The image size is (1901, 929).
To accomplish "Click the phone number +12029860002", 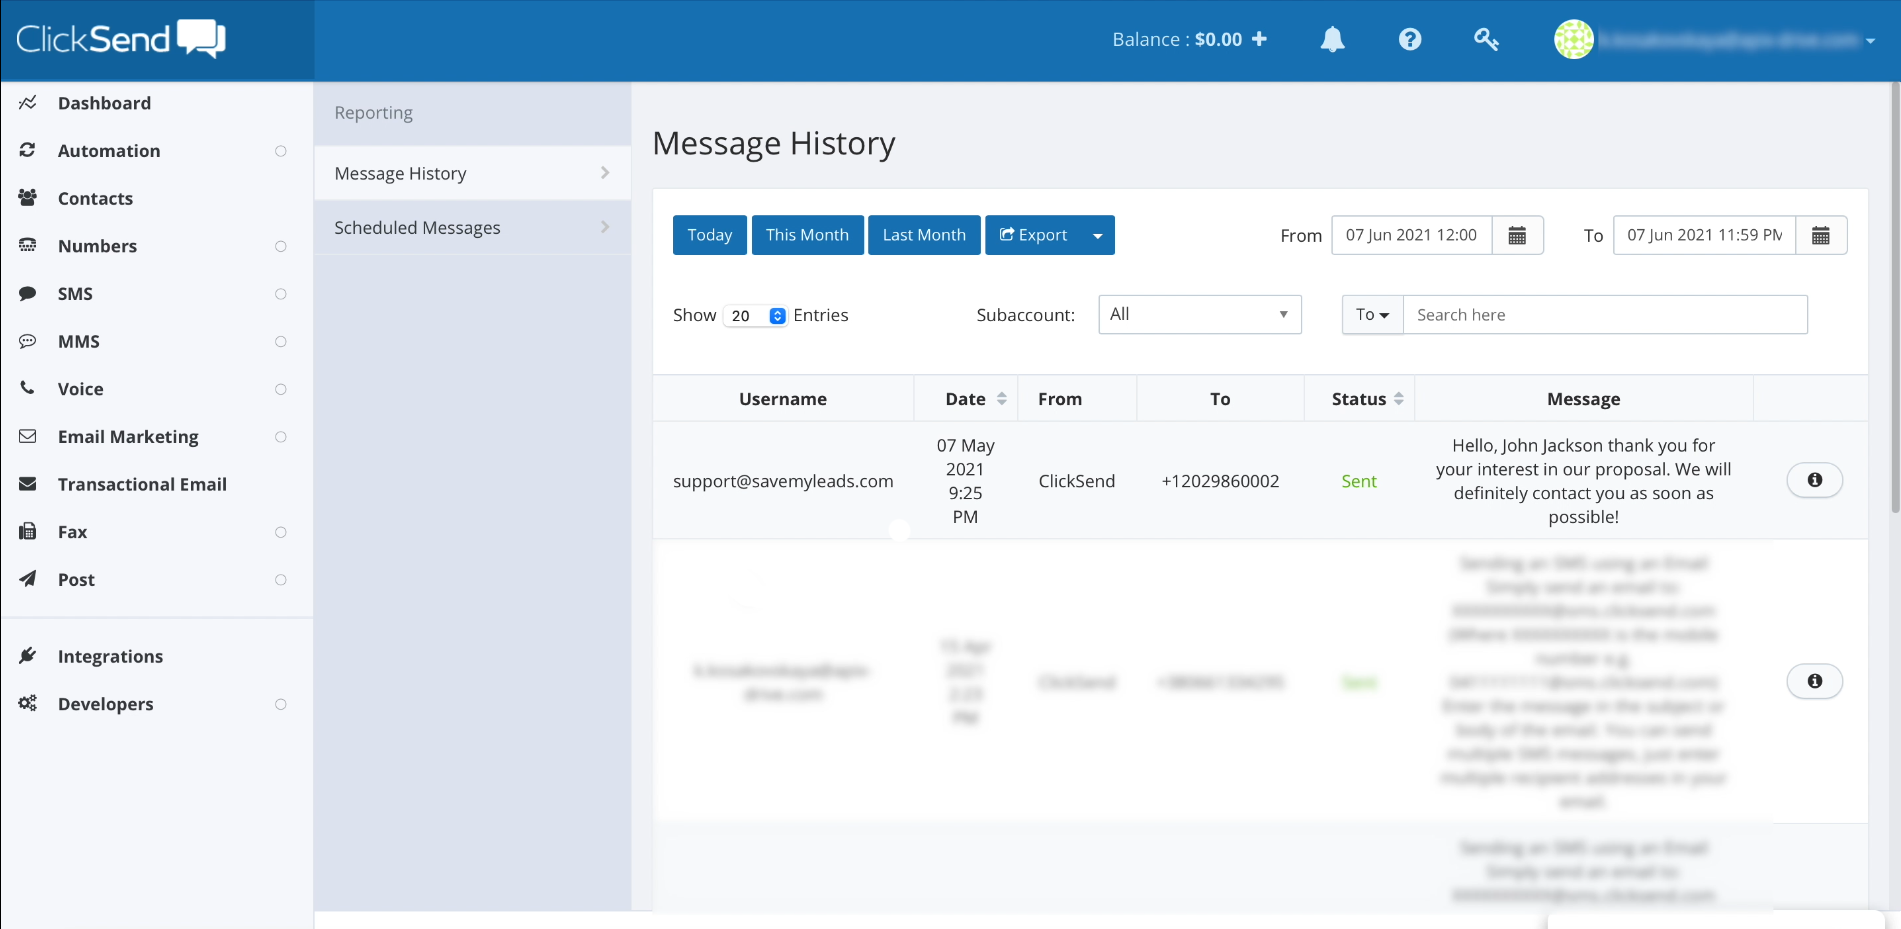I will 1220,481.
